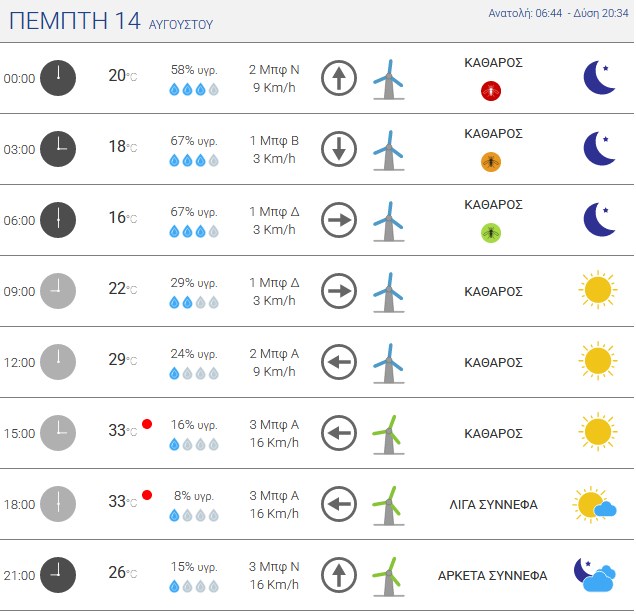Click the crescent moon icon at 00:00
Image resolution: width=636 pixels, height=615 pixels.
point(599,77)
